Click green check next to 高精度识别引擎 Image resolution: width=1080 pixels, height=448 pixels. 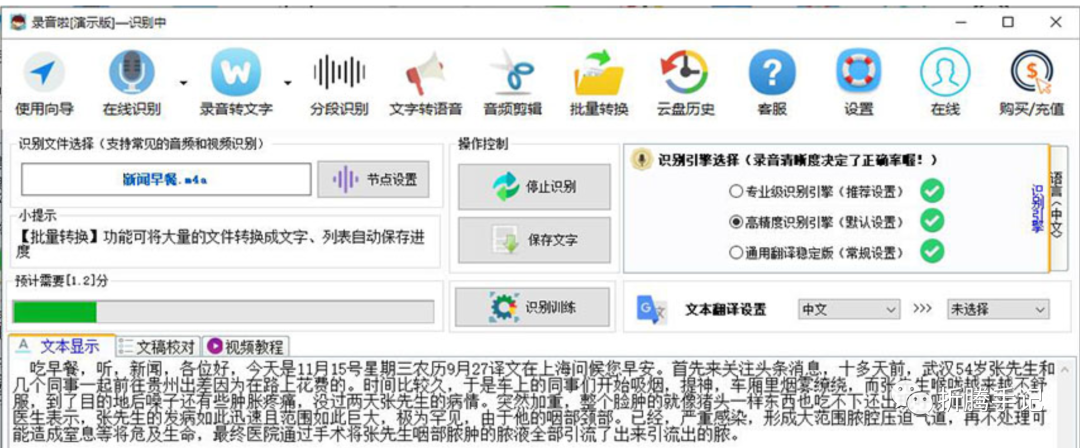point(932,221)
